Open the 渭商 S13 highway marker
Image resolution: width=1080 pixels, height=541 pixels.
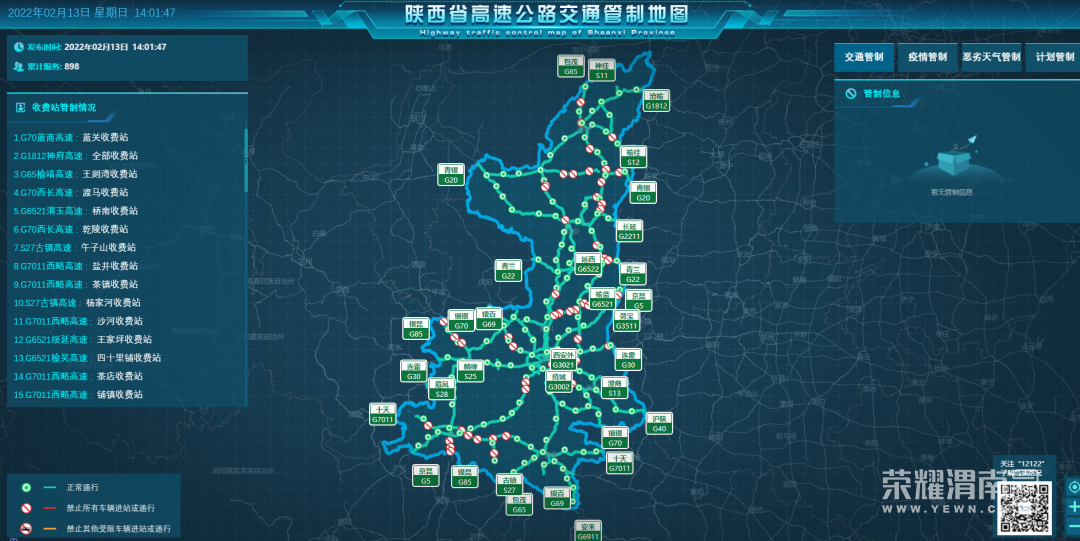(x=614, y=388)
